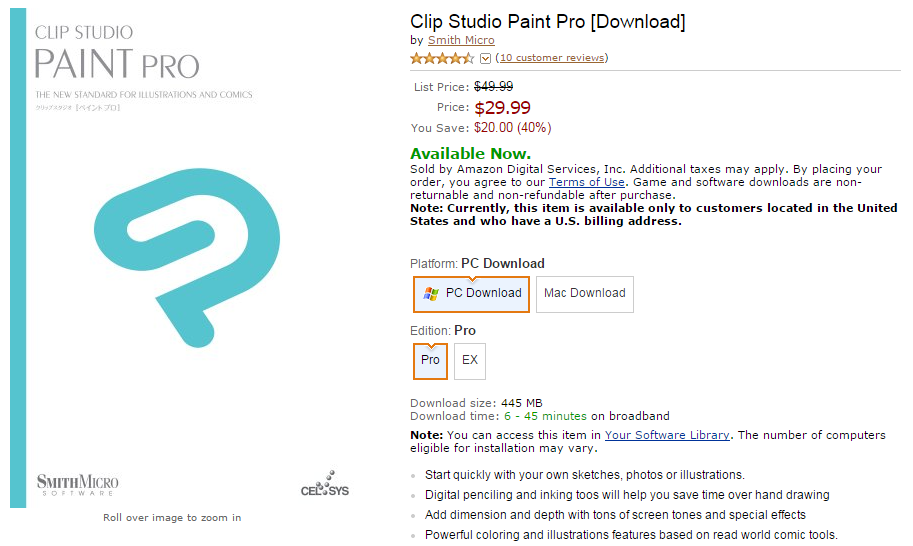Image resolution: width=913 pixels, height=546 pixels.
Task: Click the product title Clip Studio Paint Pro
Action: (x=547, y=21)
